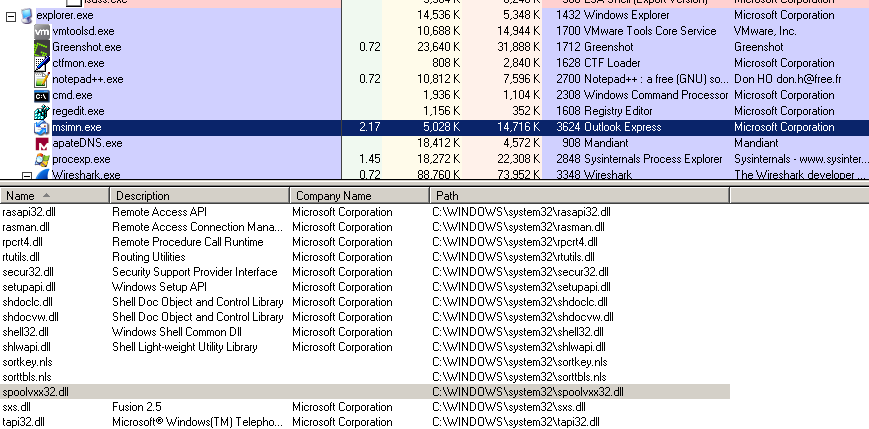Select sorttbls.nls in the DLL list

point(365,377)
